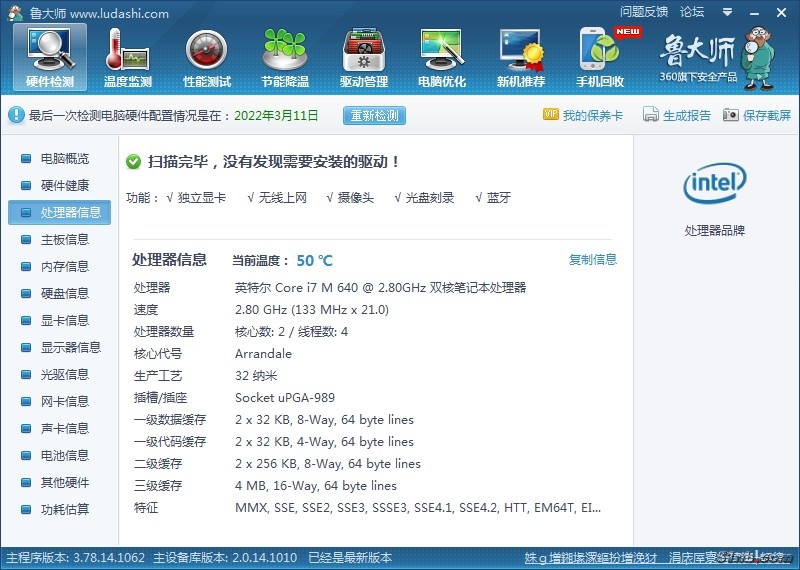Click 生成报告 to generate report
The image size is (800, 570).
(677, 116)
